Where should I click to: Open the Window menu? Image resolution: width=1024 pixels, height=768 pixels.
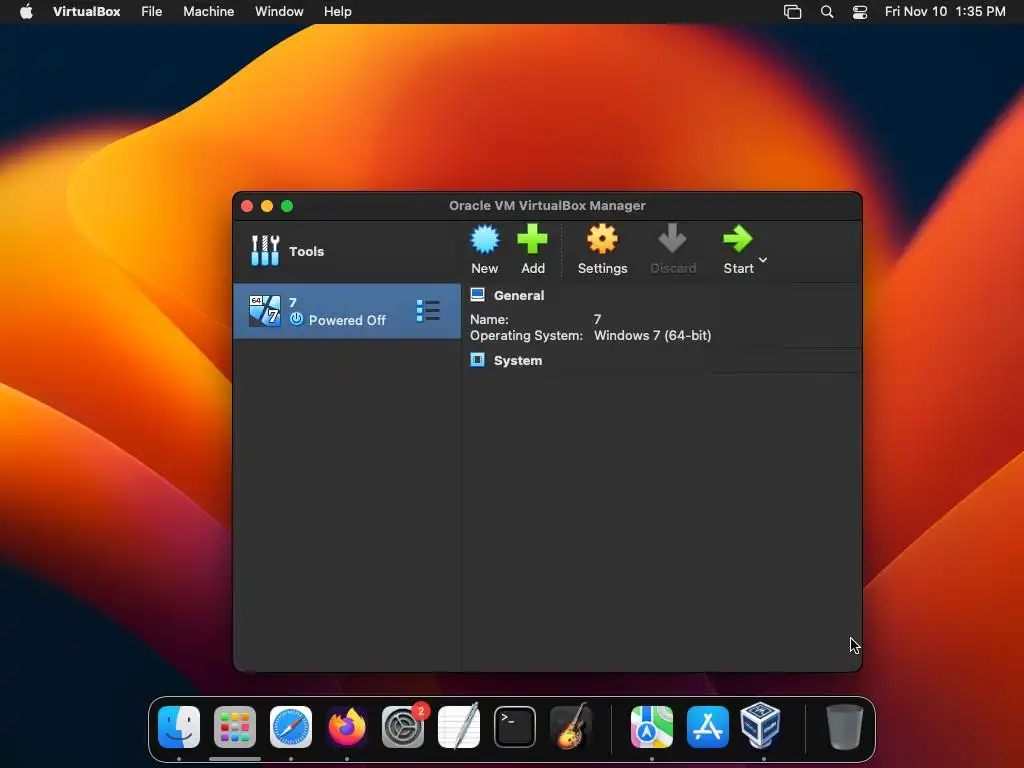click(279, 11)
